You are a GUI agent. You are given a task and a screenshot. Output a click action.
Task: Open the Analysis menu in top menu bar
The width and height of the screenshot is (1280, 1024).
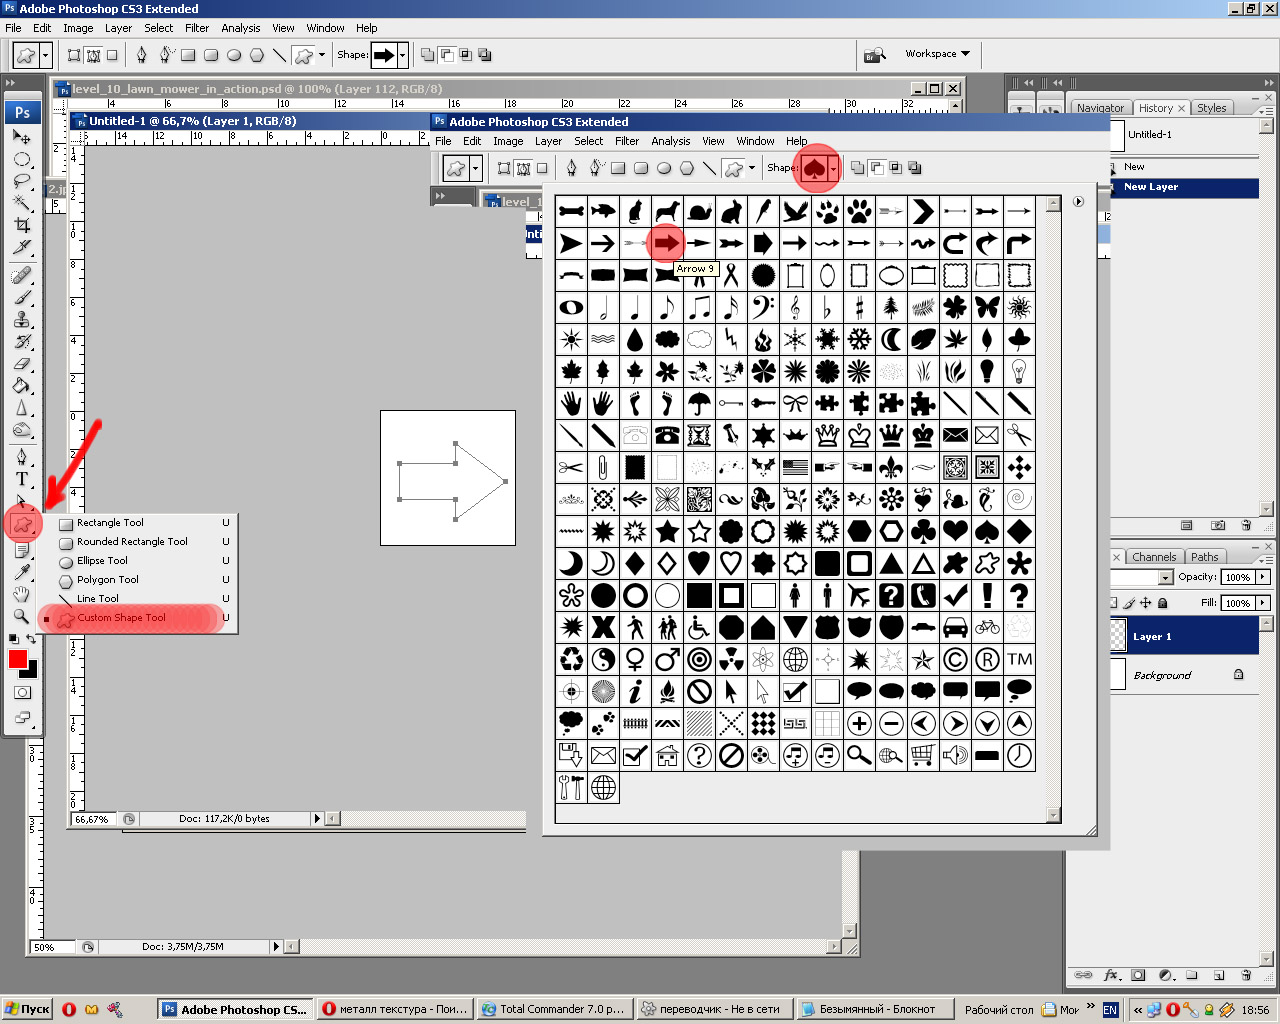[x=241, y=28]
